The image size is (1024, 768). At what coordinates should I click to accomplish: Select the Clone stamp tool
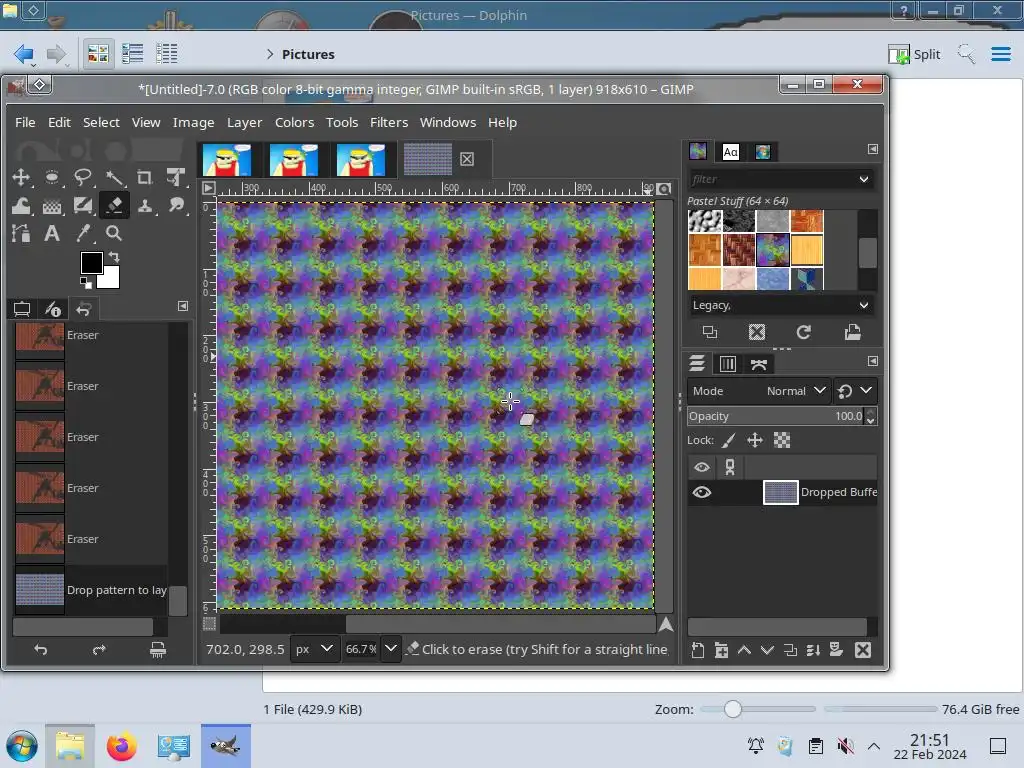(144, 205)
